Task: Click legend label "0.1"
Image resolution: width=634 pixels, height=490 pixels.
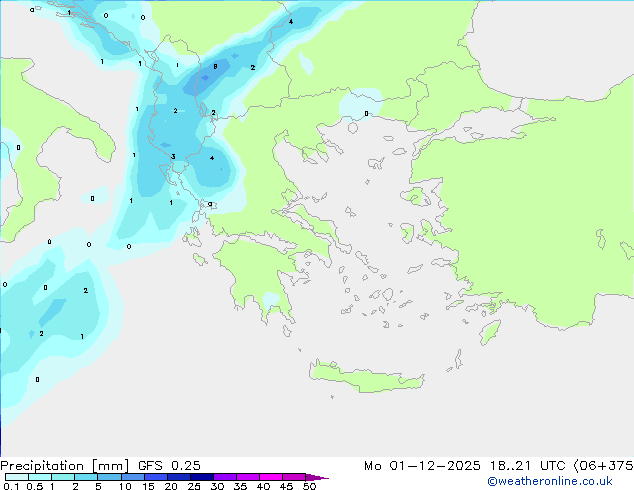Action: pyautogui.click(x=11, y=486)
